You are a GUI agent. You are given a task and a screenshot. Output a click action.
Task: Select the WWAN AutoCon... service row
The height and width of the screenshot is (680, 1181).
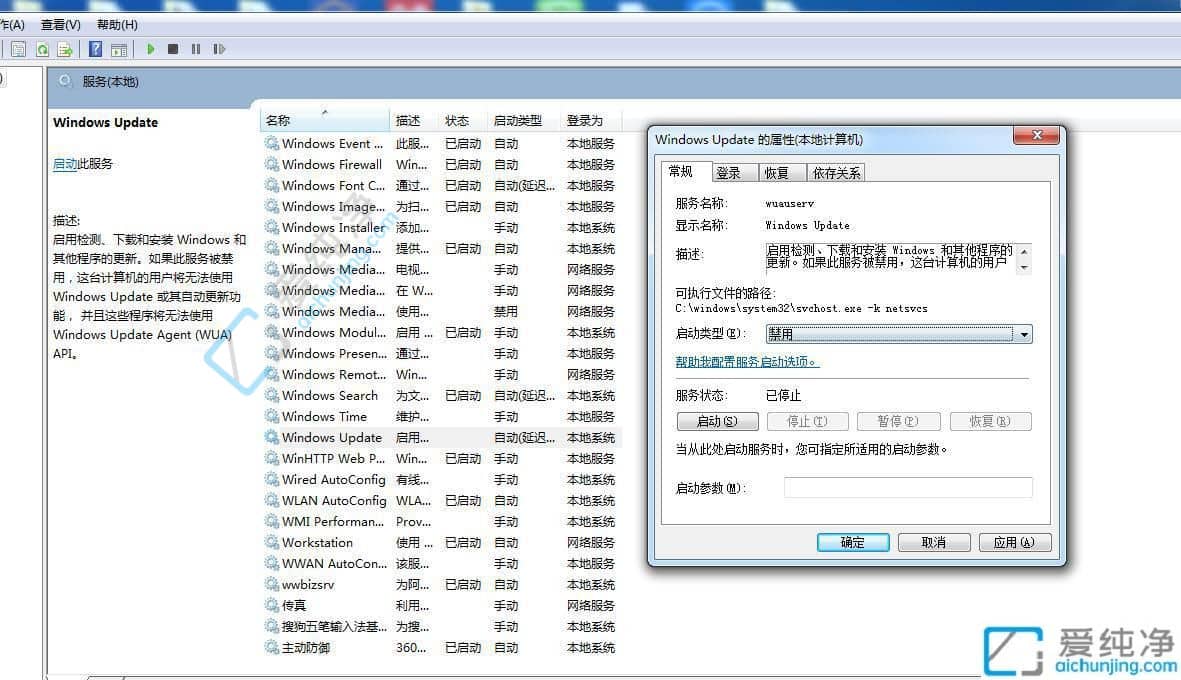pos(441,563)
